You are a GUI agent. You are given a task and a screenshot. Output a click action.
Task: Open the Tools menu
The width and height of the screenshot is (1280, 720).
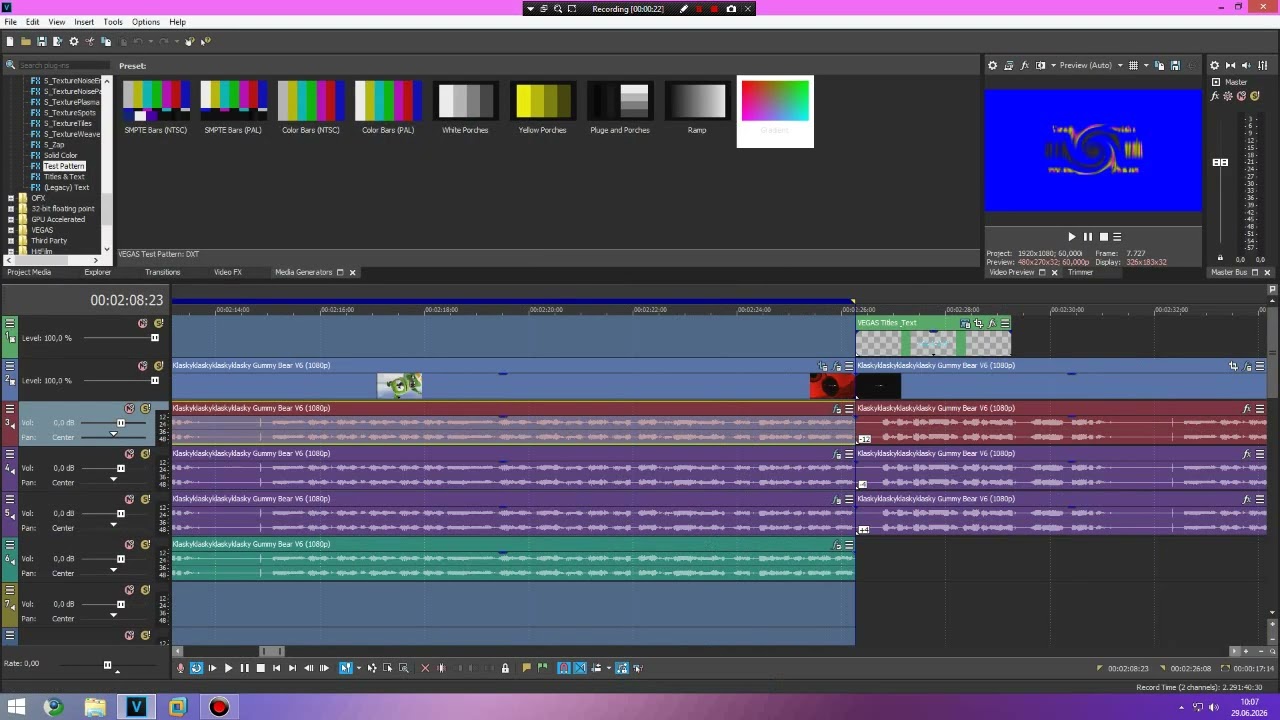click(113, 22)
